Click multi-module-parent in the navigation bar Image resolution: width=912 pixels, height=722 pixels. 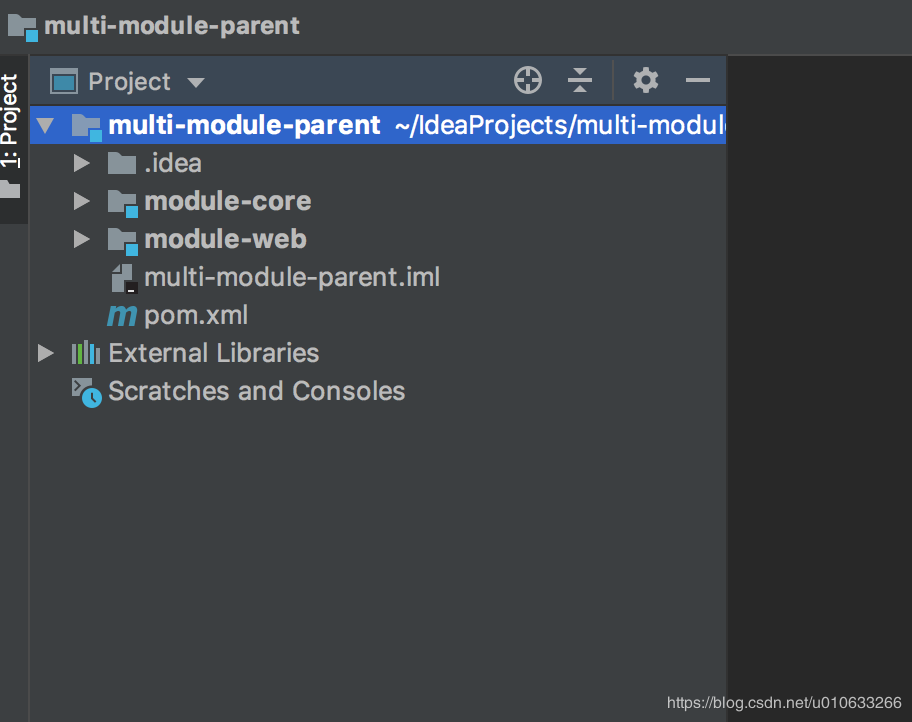click(x=171, y=26)
